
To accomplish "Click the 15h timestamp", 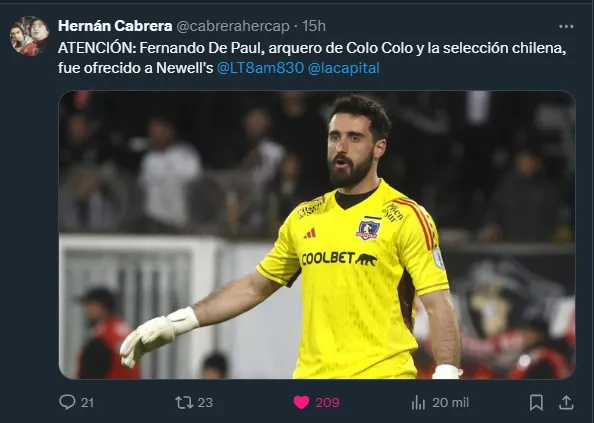I will click(314, 26).
